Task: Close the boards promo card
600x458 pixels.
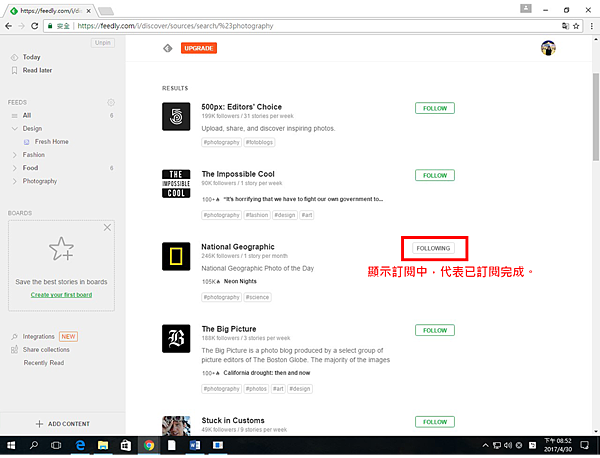Action: tap(107, 228)
